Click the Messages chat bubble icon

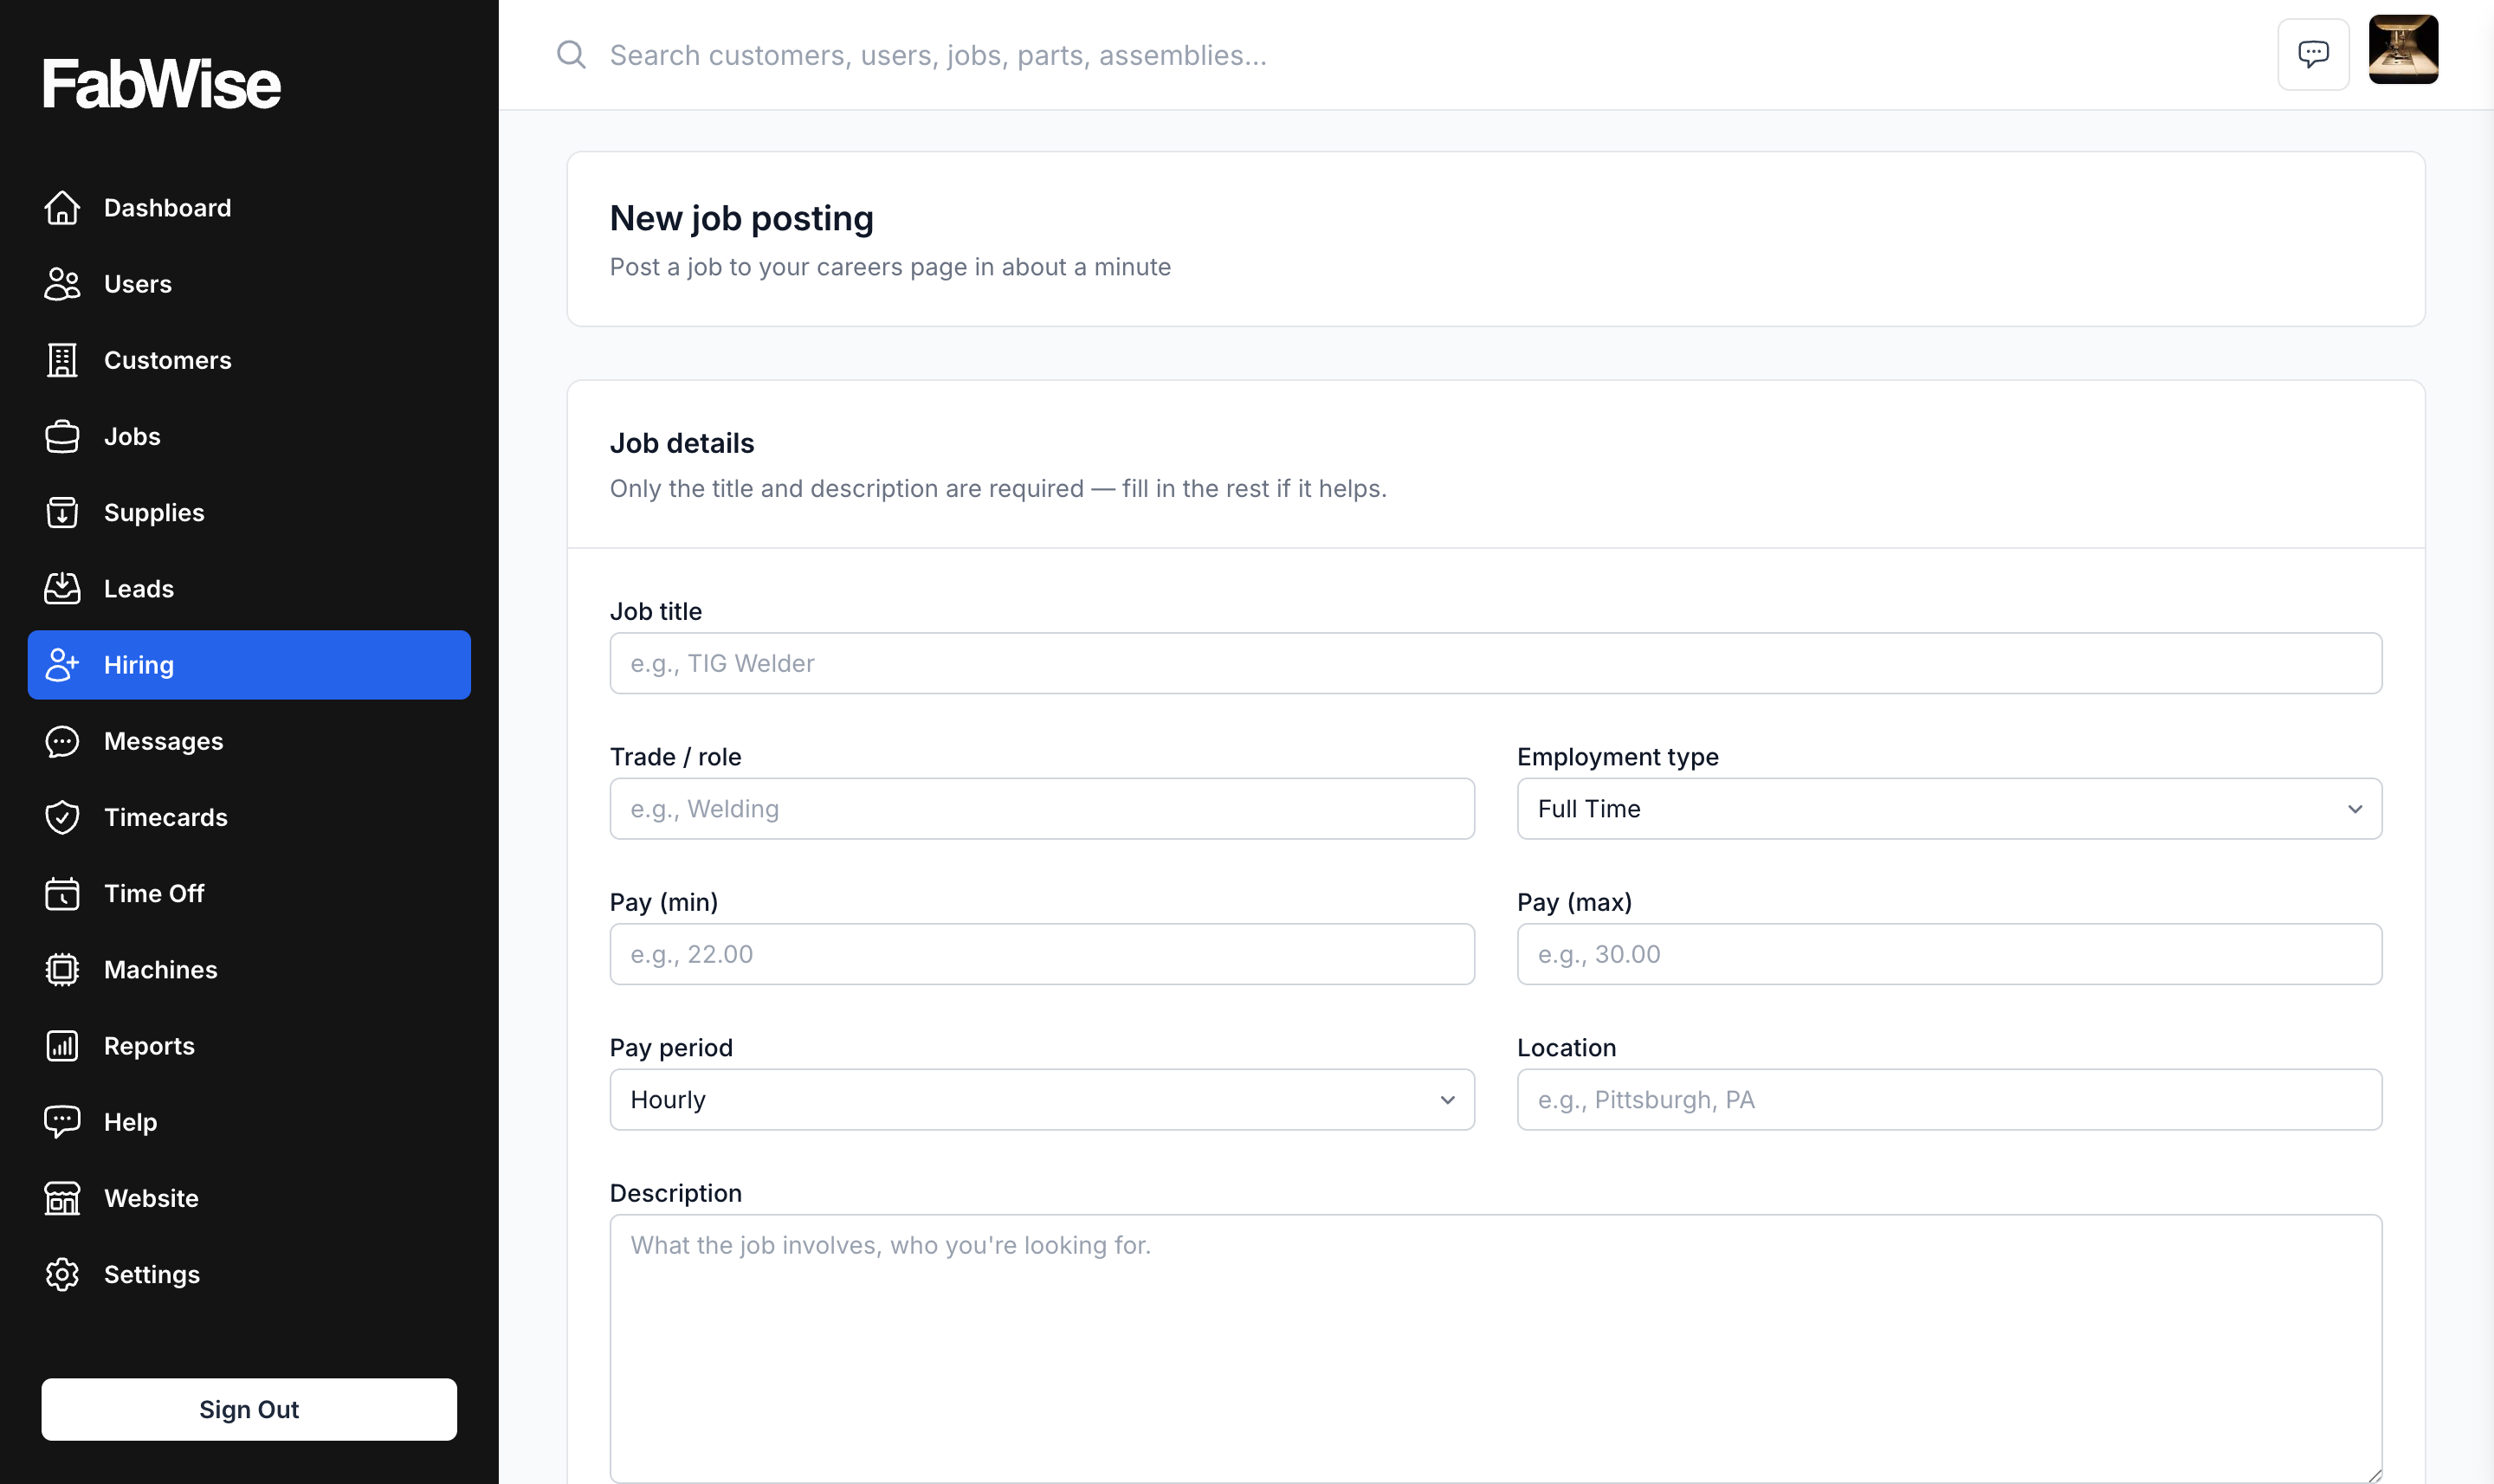tap(62, 741)
